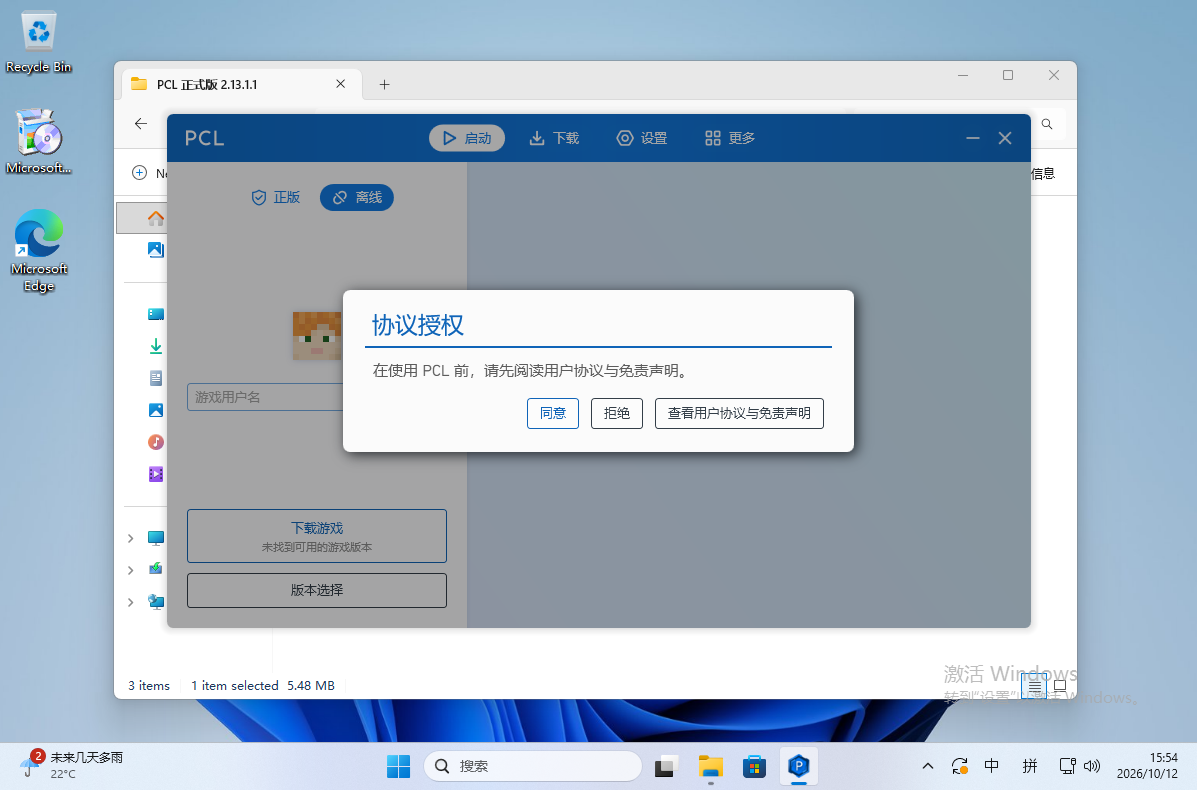This screenshot has width=1197, height=790.
Task: Open the 设置 tab in PCL
Action: pos(642,138)
